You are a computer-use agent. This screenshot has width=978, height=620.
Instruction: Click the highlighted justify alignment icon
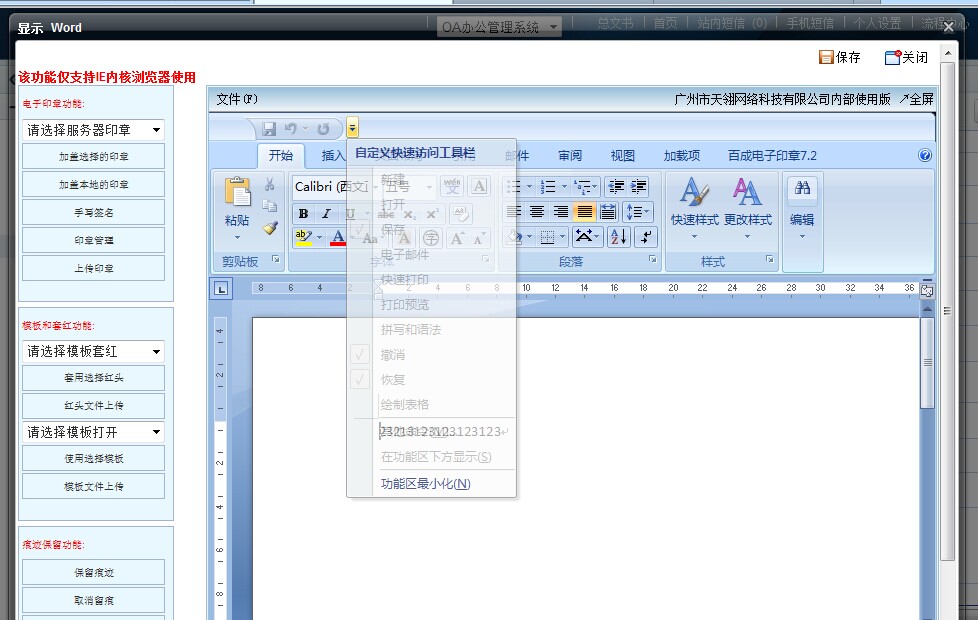584,212
